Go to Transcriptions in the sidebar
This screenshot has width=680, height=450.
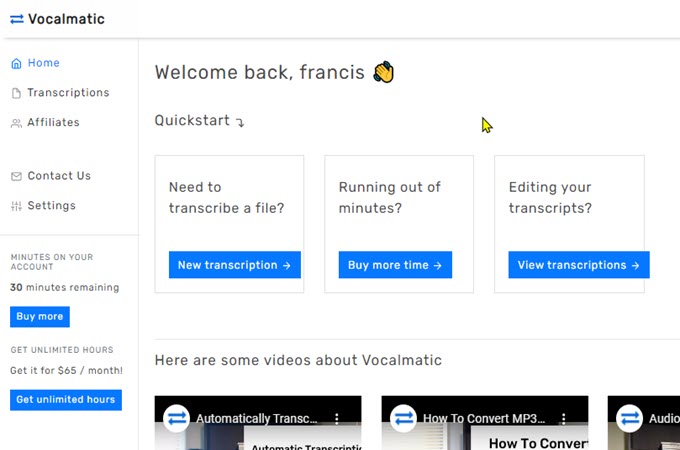68,93
